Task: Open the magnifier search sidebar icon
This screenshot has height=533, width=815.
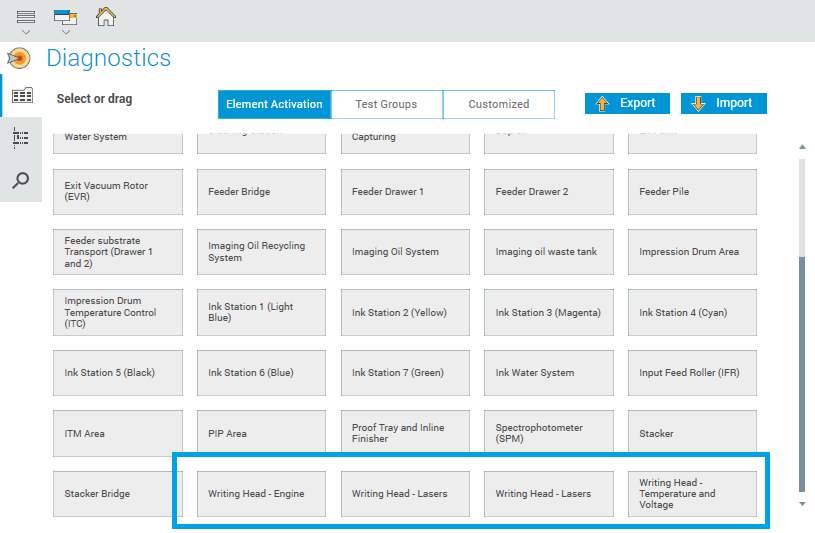Action: point(21,180)
